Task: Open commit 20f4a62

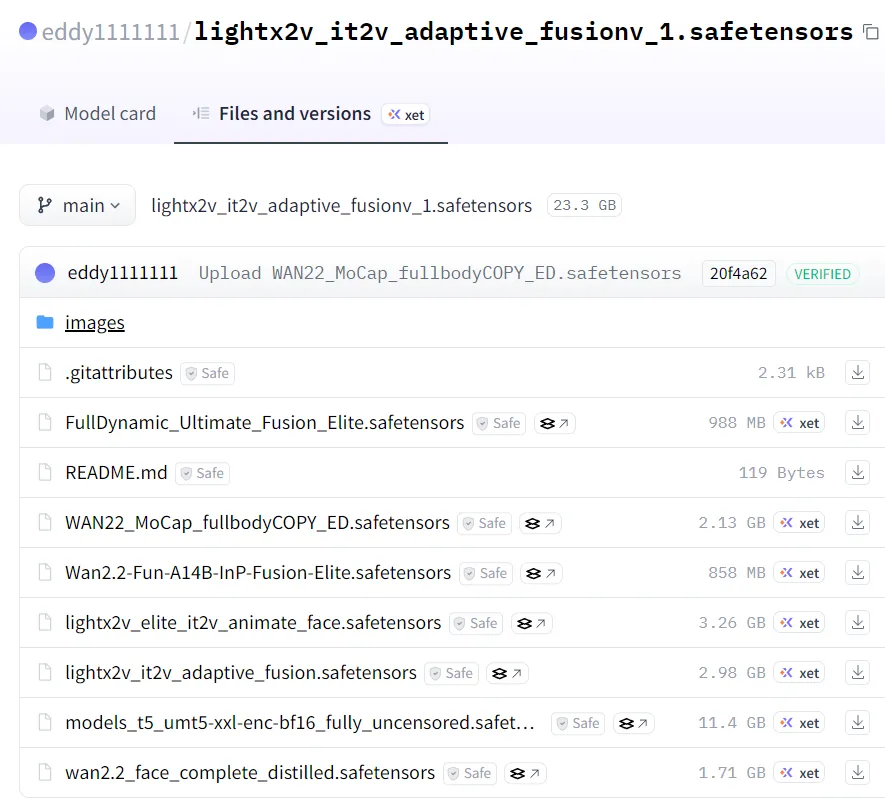Action: click(x=738, y=273)
